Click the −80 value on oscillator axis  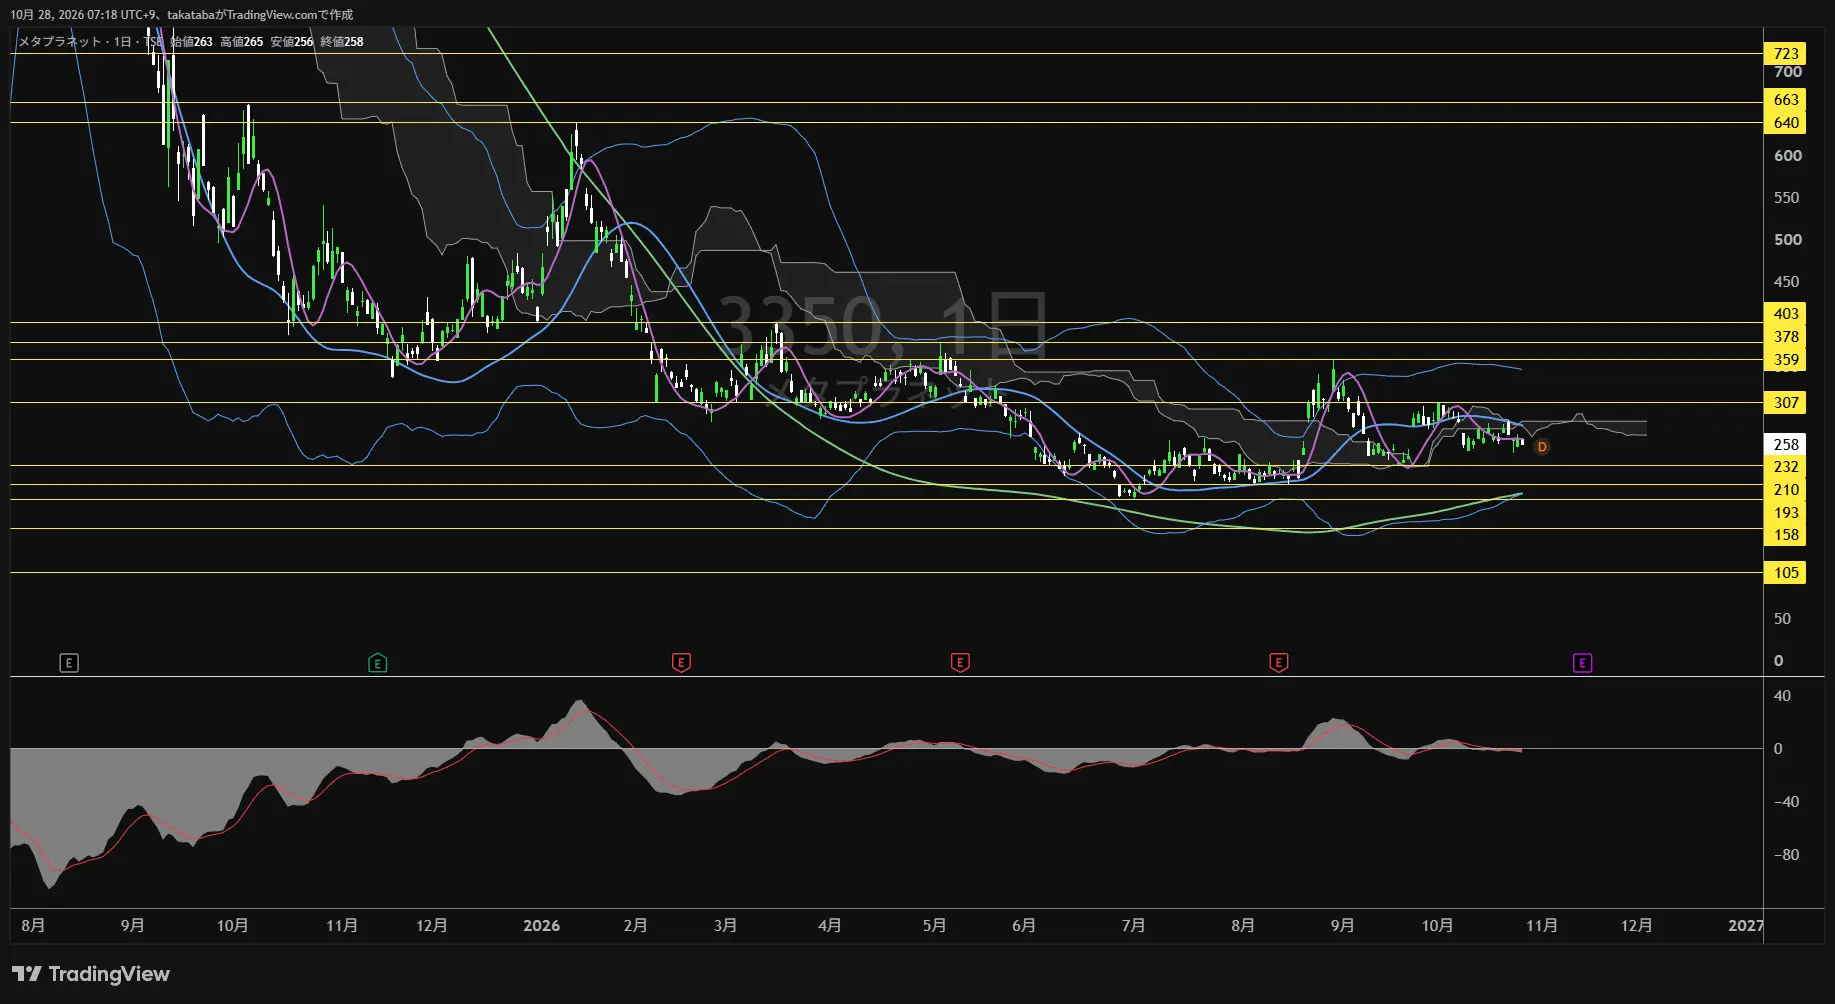pyautogui.click(x=1786, y=855)
